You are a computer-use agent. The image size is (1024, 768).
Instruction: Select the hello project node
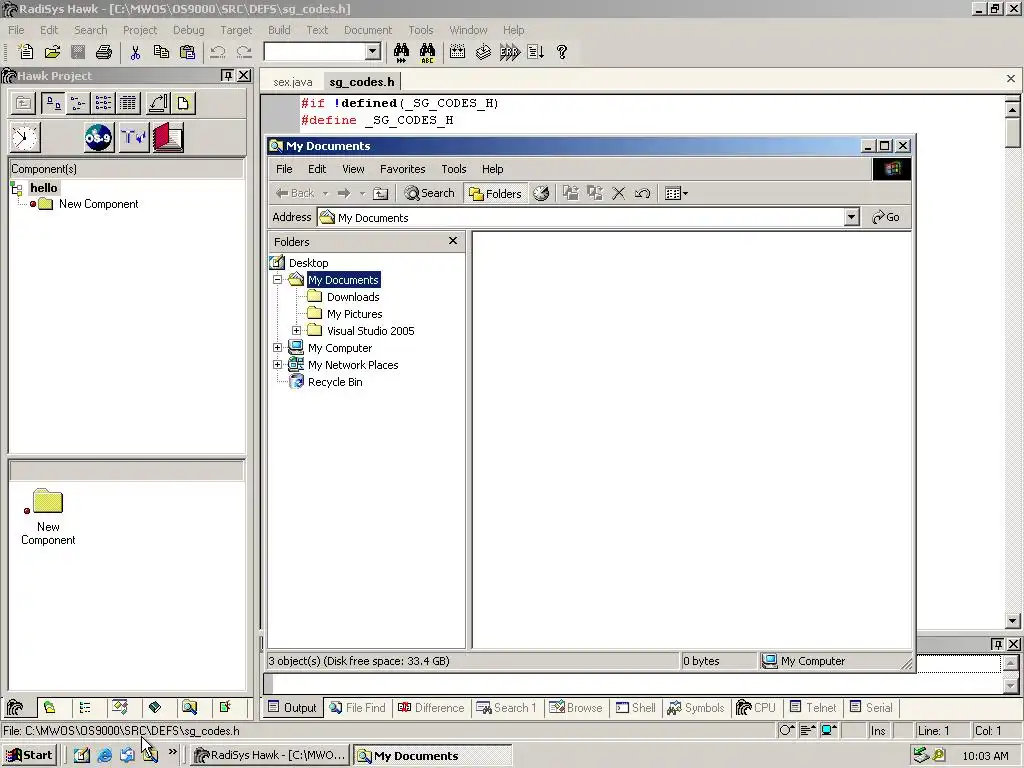[x=44, y=188]
